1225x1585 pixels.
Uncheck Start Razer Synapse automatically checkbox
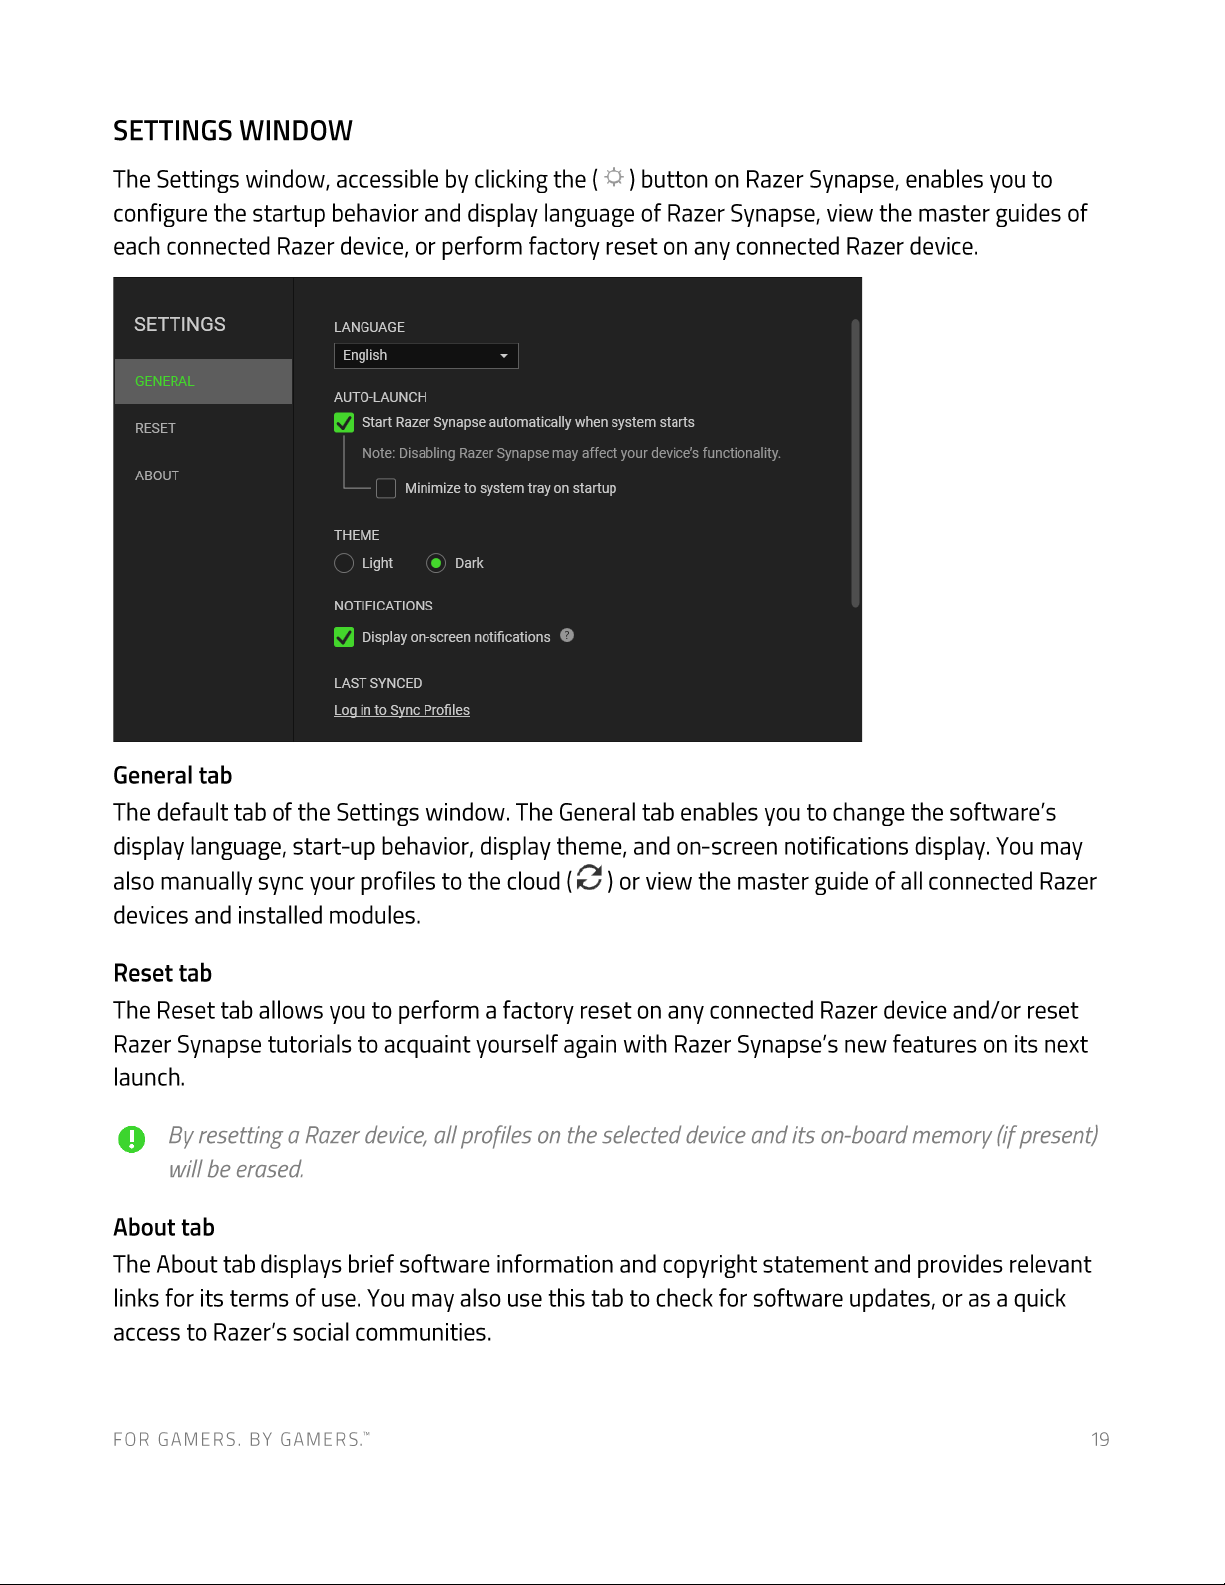(x=344, y=423)
